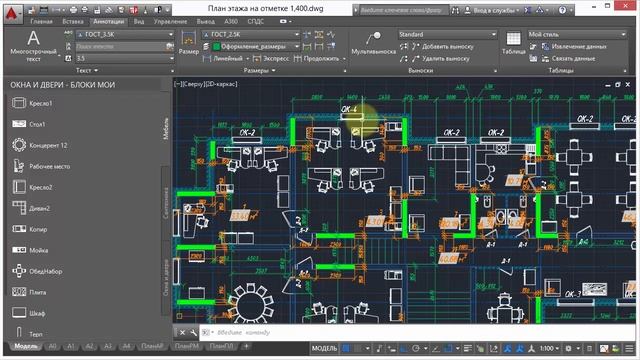
Task: Expand the Текст panel
Action: click(x=87, y=70)
